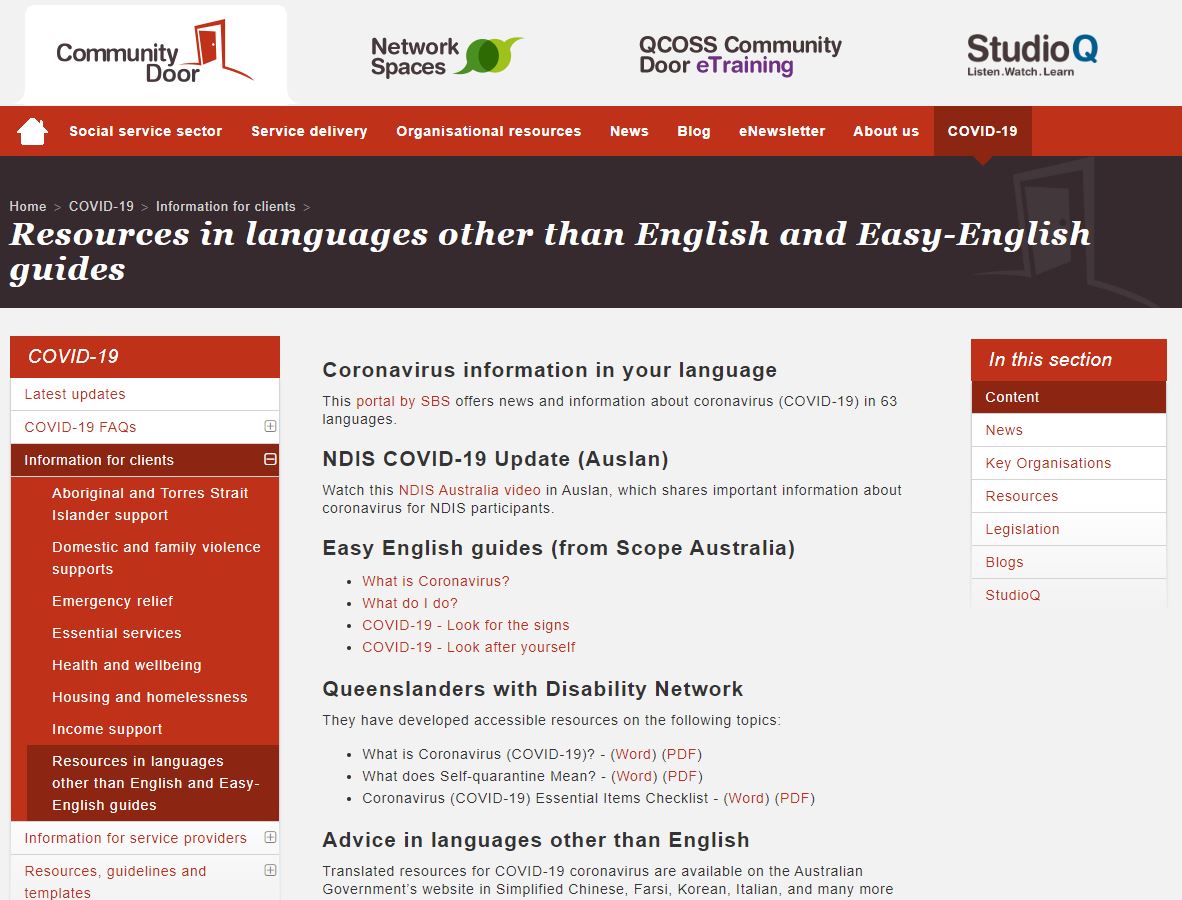The width and height of the screenshot is (1182, 900).
Task: Click the Home breadcrumb link
Action: tap(28, 207)
